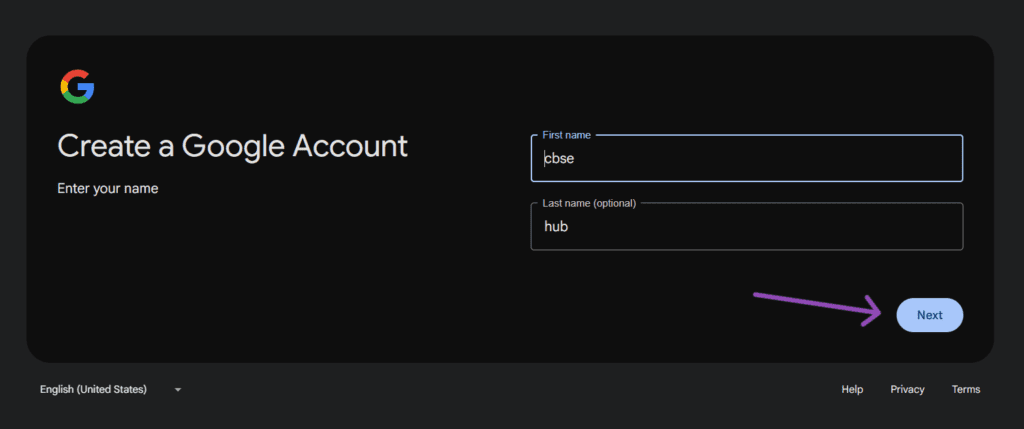Click the tip of the purple arrow
The image size is (1024, 429).
pyautogui.click(x=880, y=311)
